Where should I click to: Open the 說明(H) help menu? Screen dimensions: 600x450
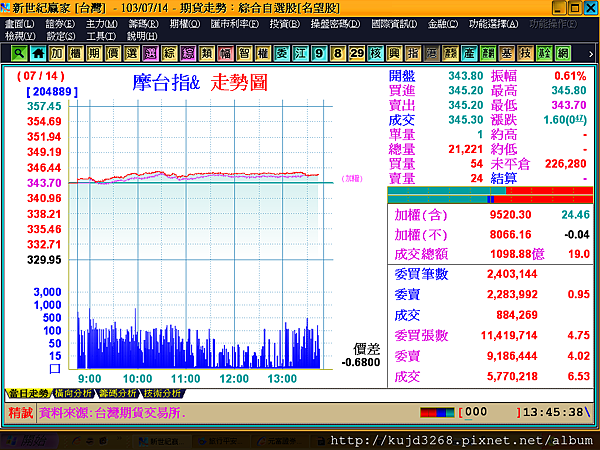[142, 36]
